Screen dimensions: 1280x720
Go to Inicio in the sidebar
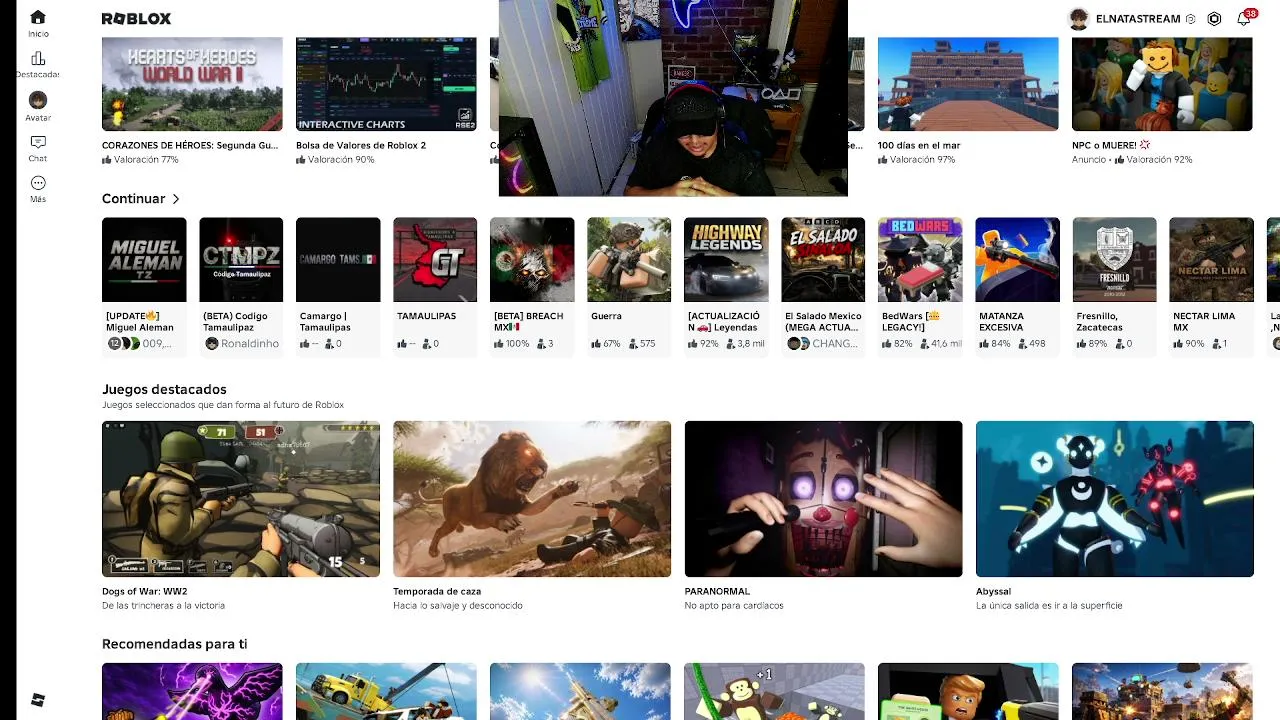point(38,23)
